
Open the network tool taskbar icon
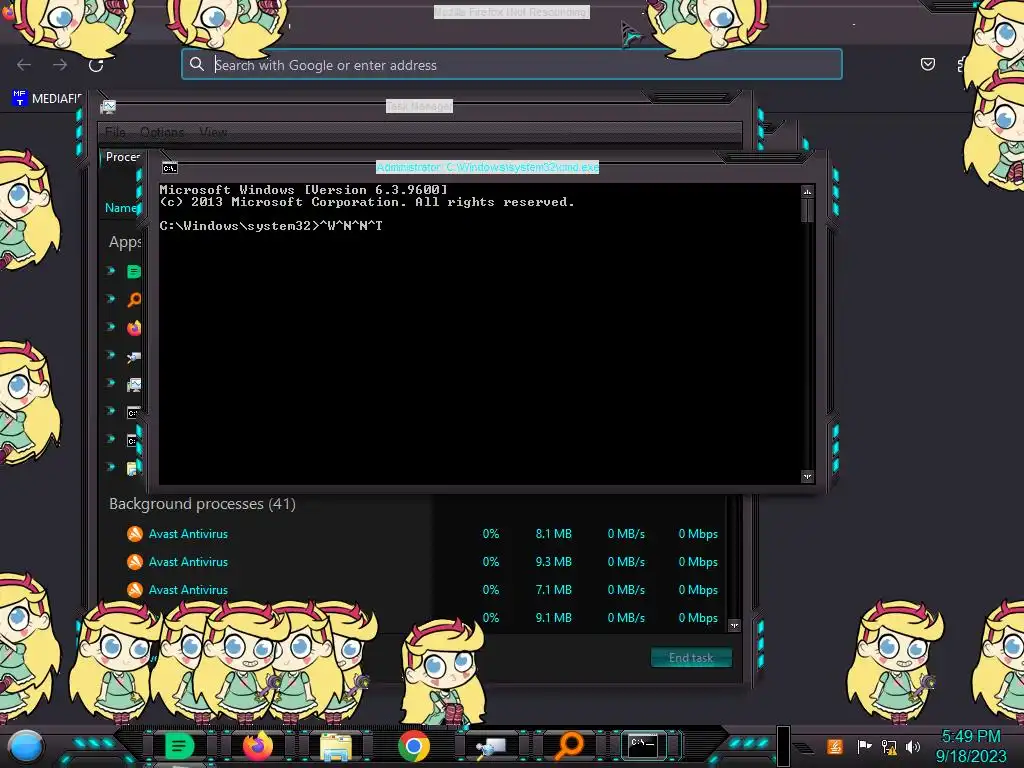[491, 747]
